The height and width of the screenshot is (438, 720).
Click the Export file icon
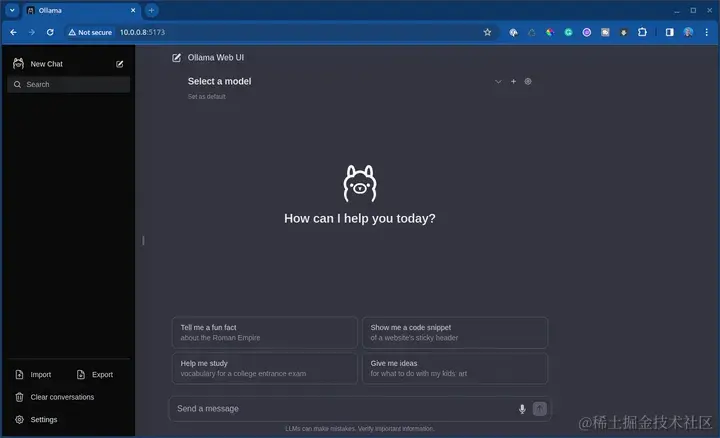coord(81,375)
